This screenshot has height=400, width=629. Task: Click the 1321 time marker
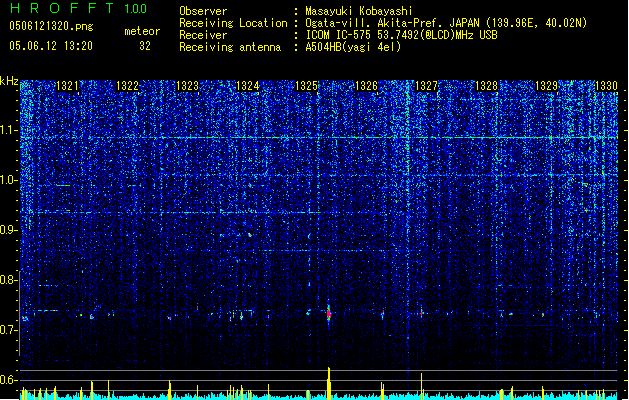pos(67,86)
